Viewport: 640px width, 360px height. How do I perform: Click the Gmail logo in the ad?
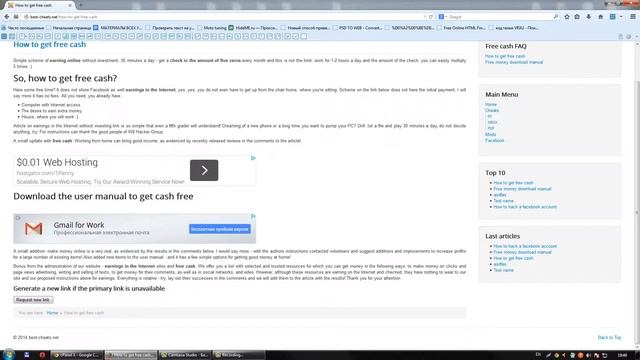tap(33, 229)
